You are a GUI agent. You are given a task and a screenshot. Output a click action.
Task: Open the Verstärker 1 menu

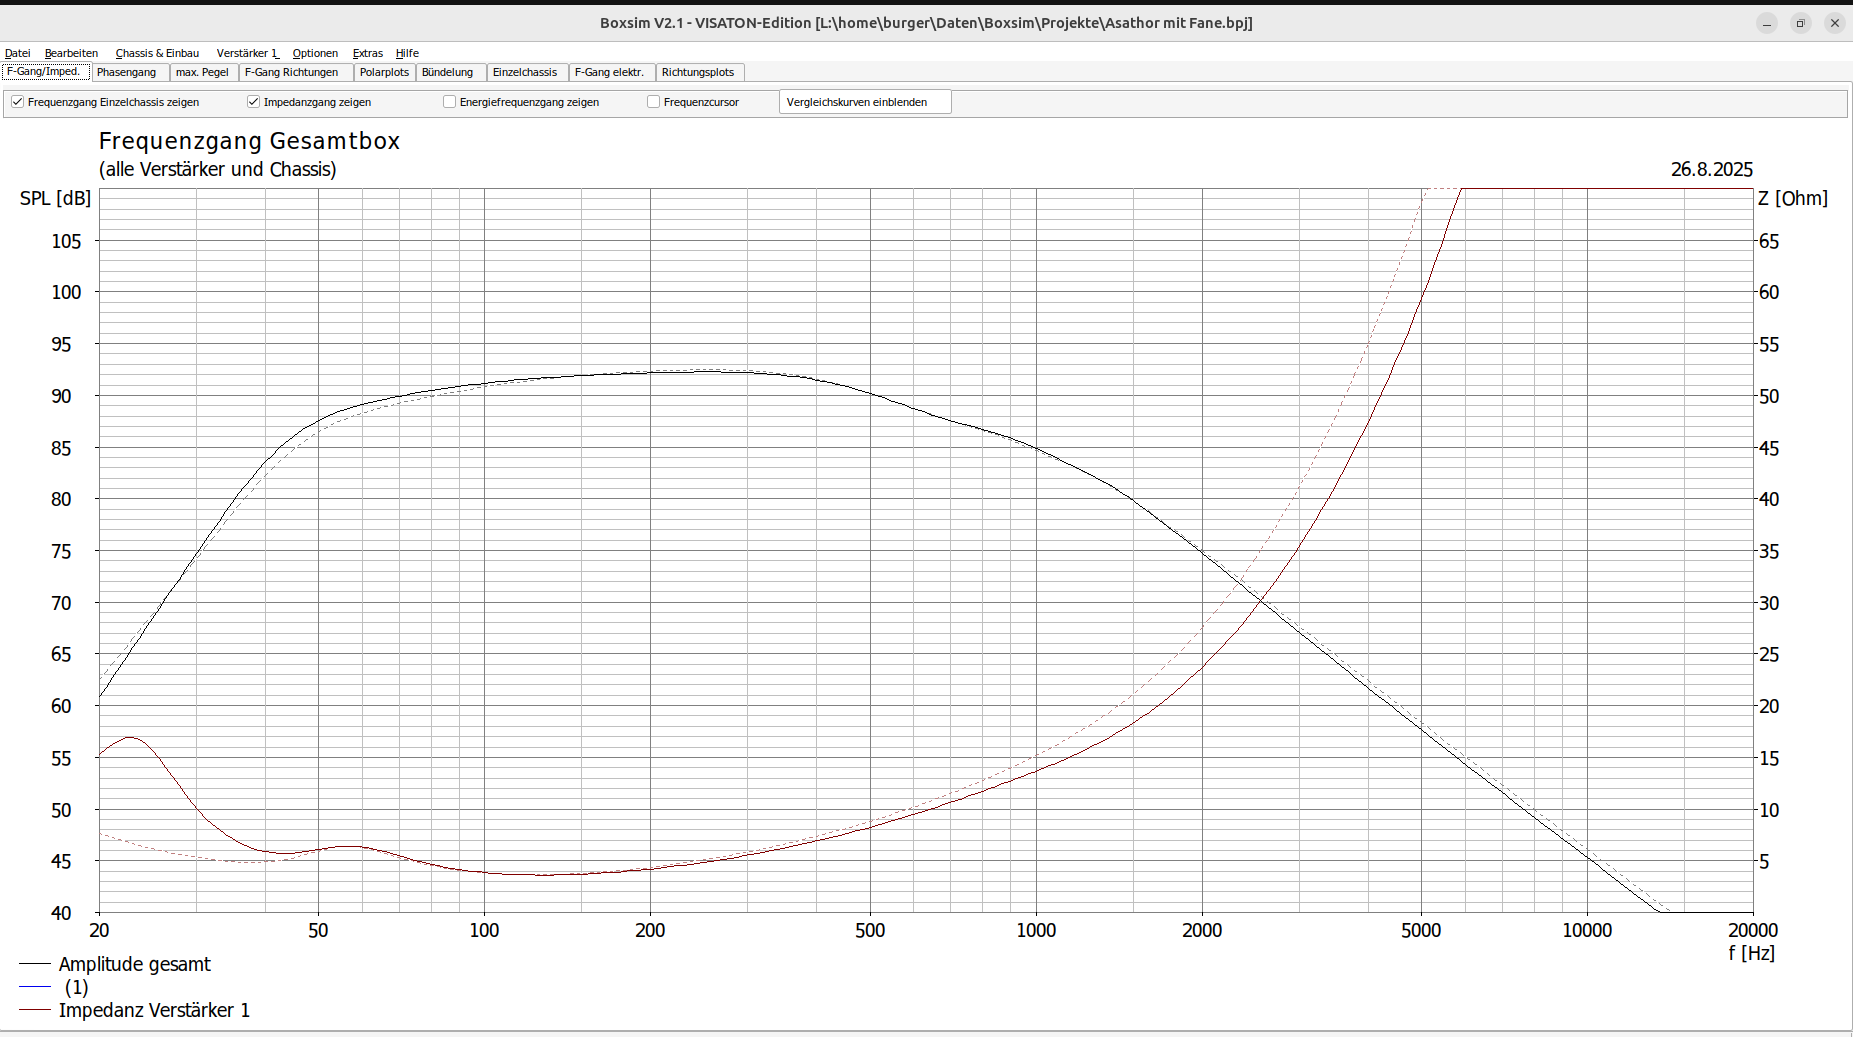click(x=247, y=53)
